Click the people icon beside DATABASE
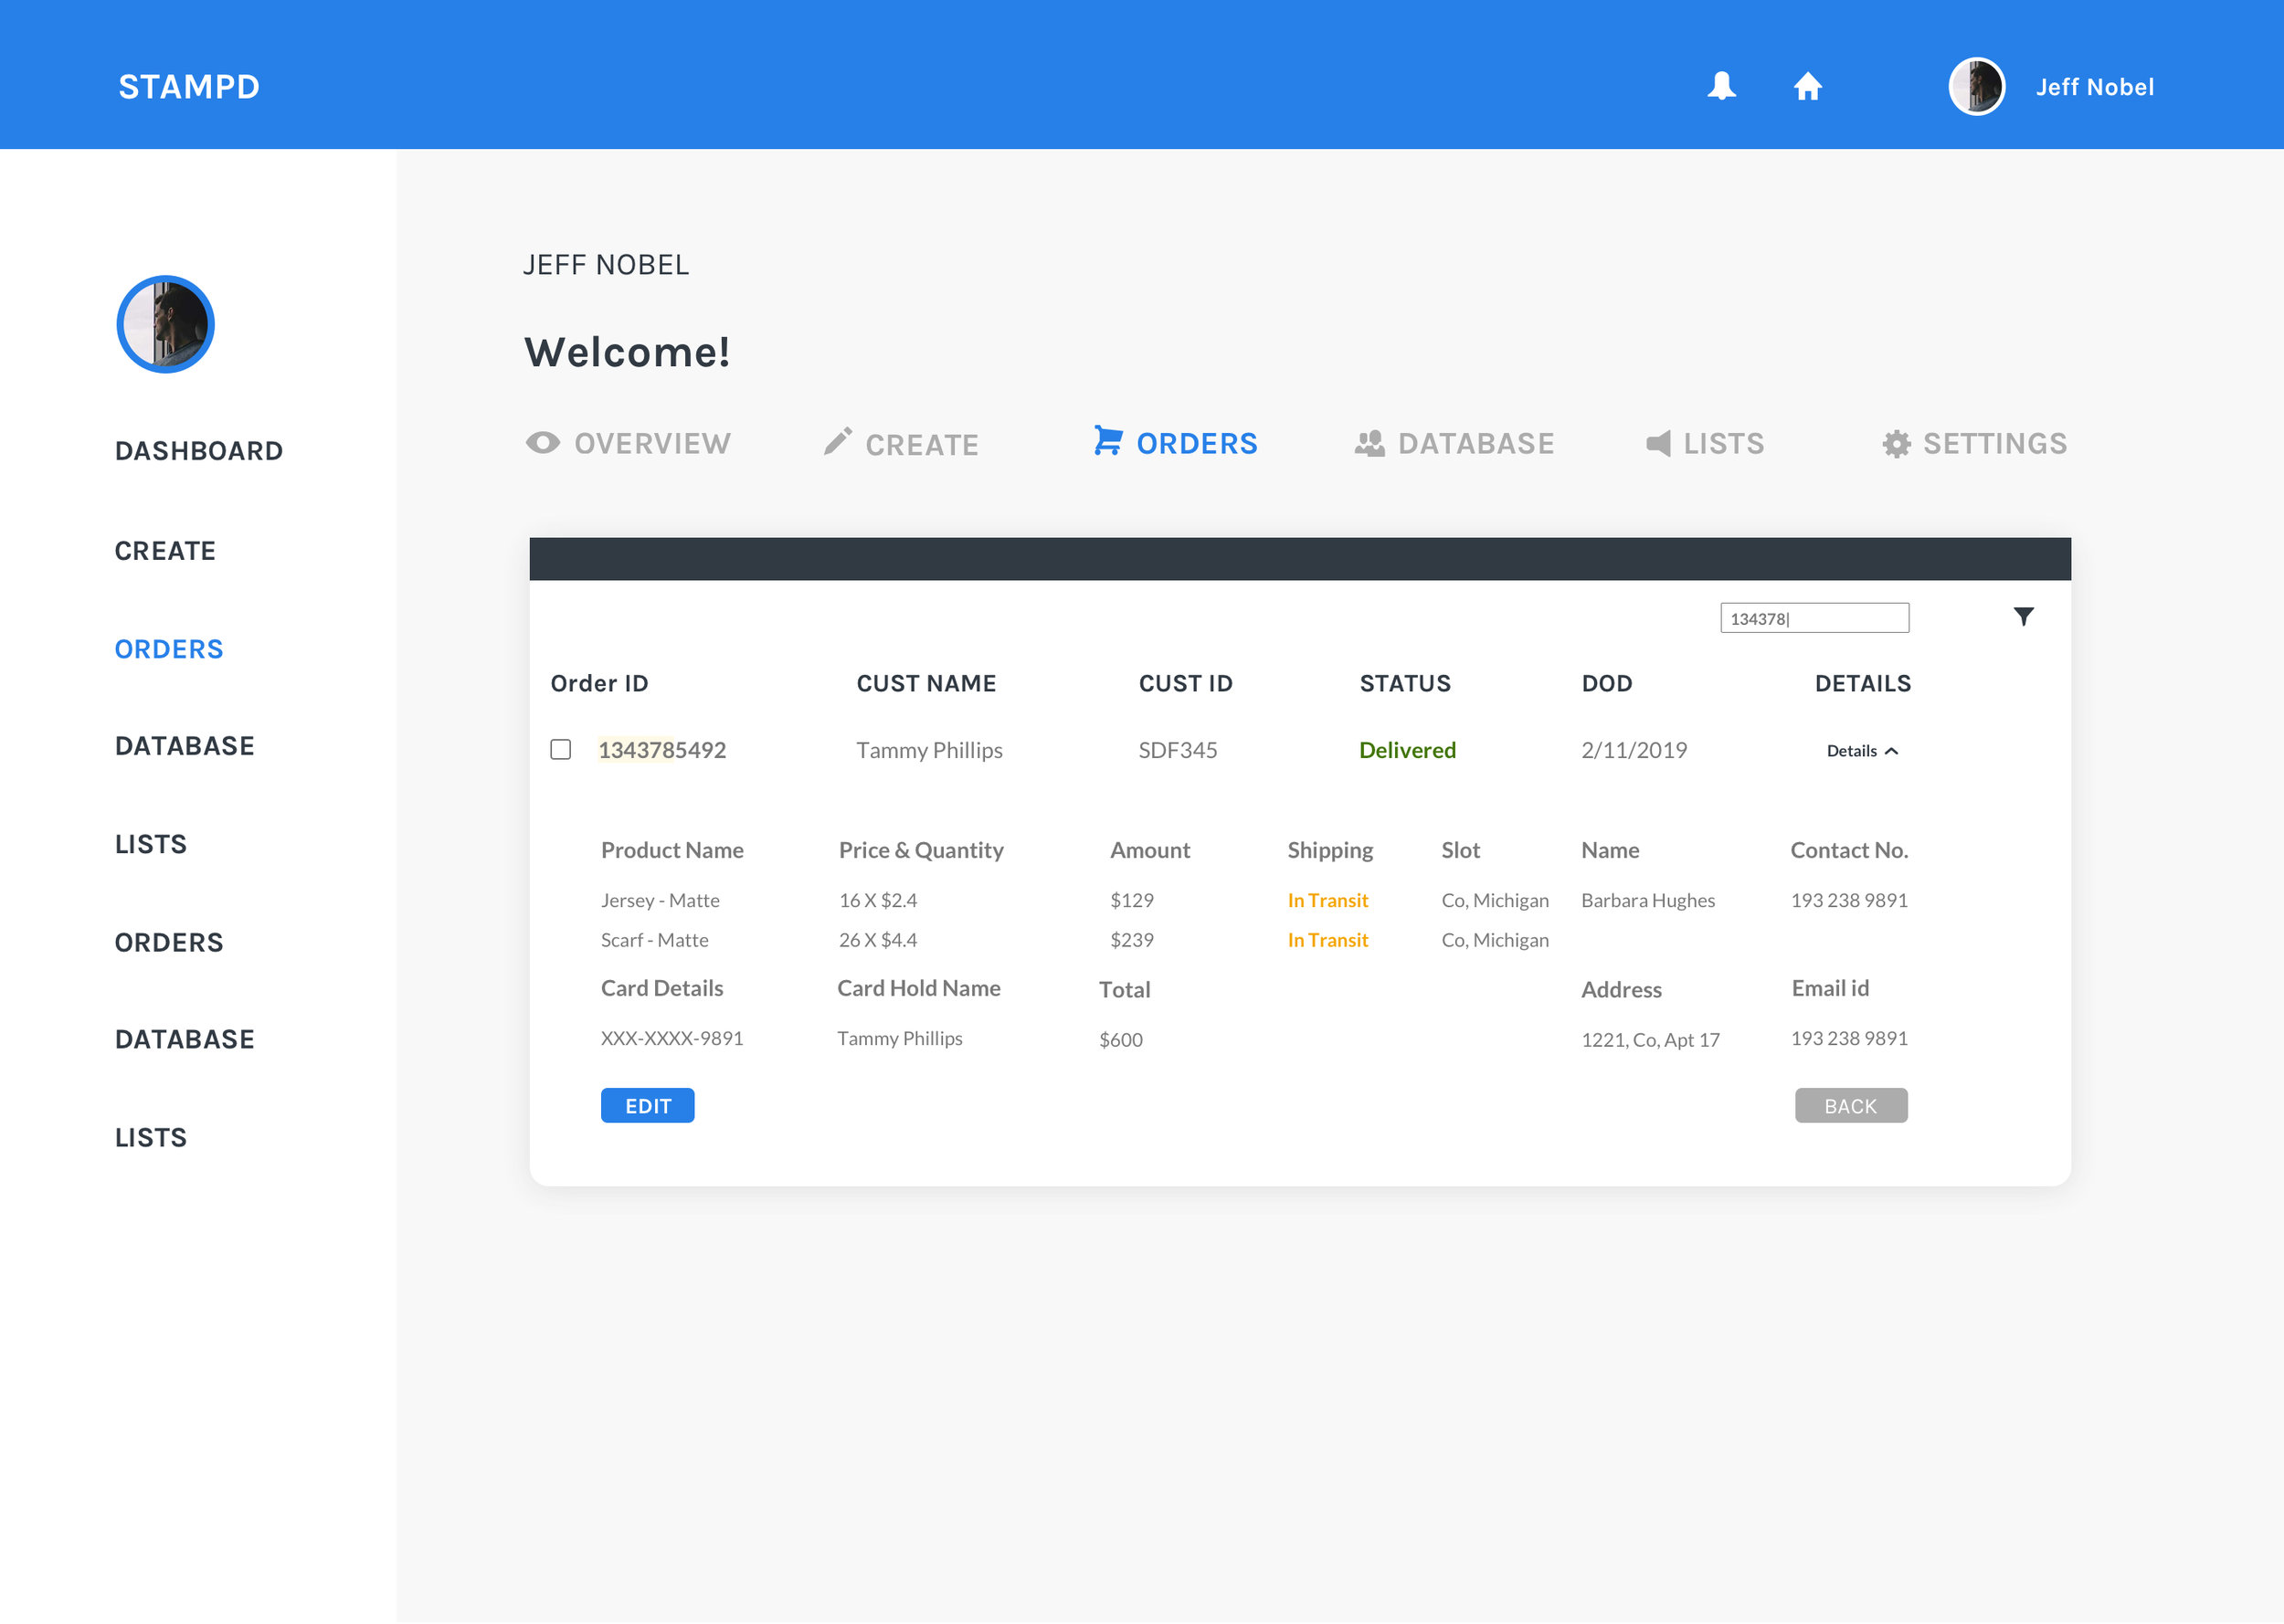This screenshot has height=1624, width=2284. [1369, 443]
